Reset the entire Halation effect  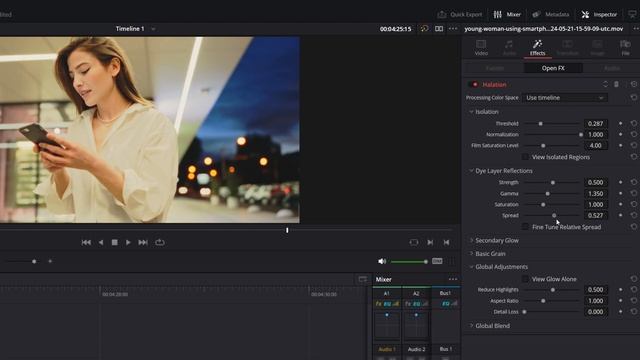pyautogui.click(x=633, y=84)
